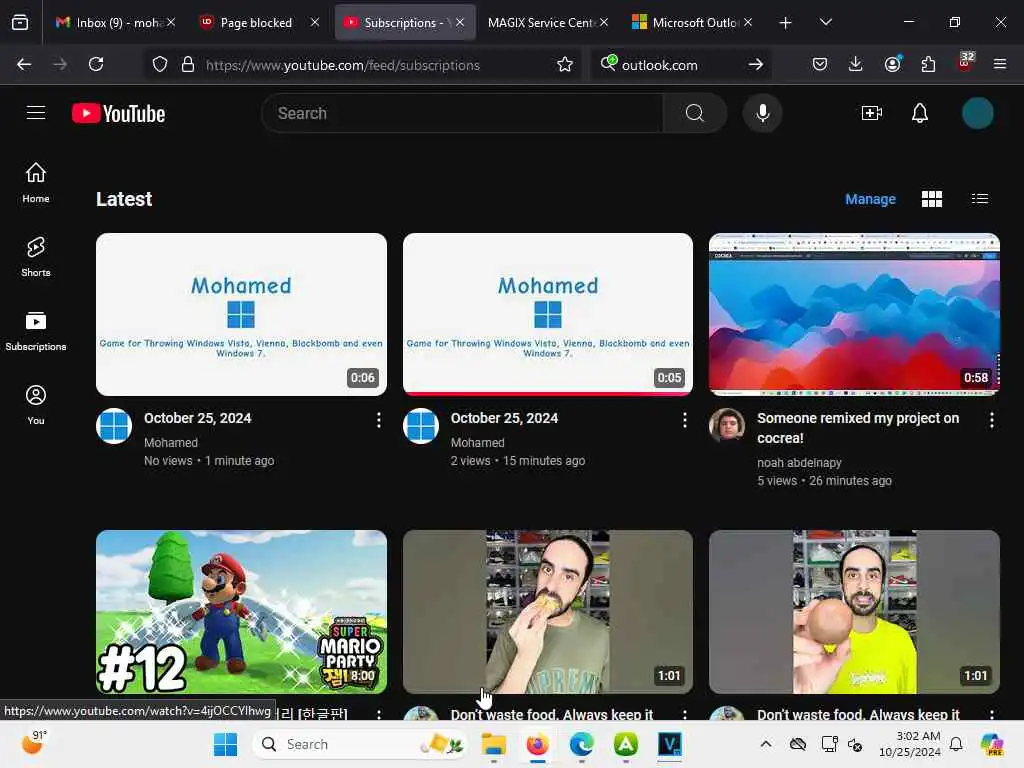Open Subscriptions in sidebar
This screenshot has height=768, width=1024.
click(36, 331)
